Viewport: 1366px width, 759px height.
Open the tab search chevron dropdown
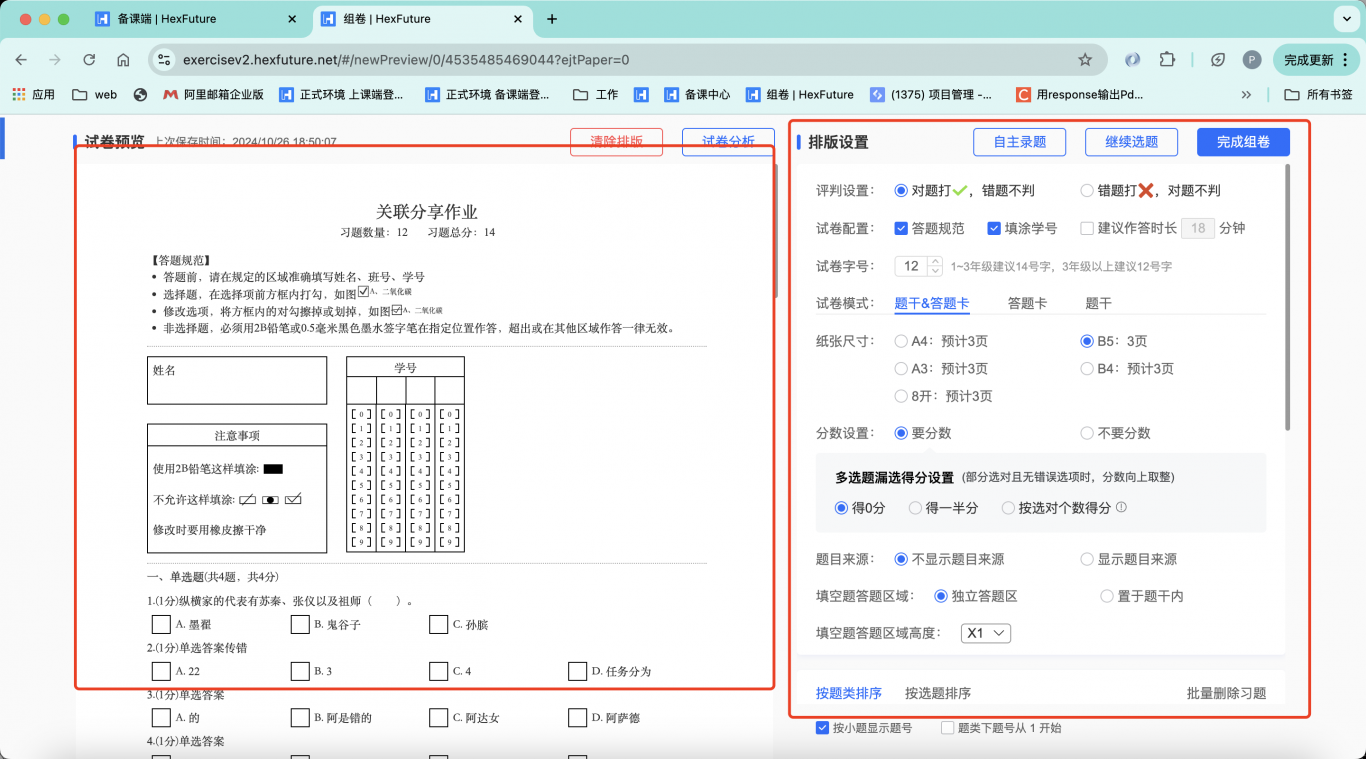pos(1345,19)
